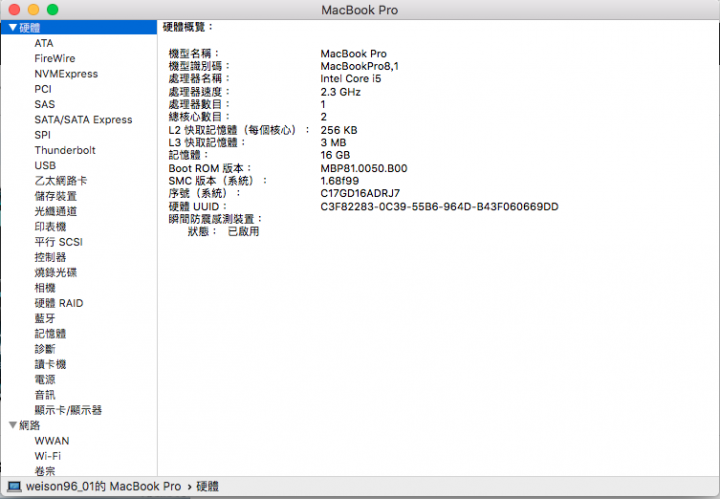Select 相機 in the sidebar
The image size is (720, 499).
pyautogui.click(x=45, y=288)
